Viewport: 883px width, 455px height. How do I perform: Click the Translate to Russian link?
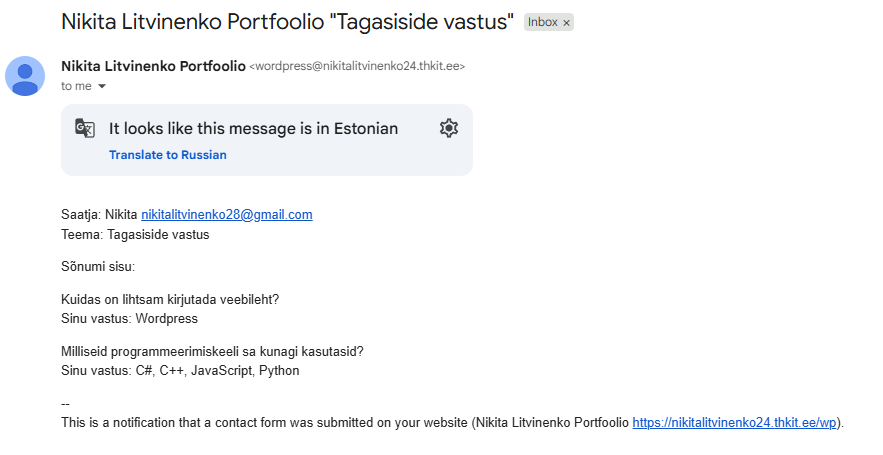[168, 155]
